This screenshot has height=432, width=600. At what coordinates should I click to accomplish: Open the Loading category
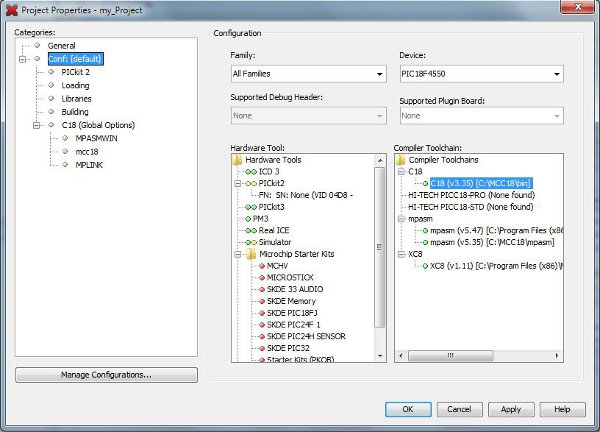point(75,85)
